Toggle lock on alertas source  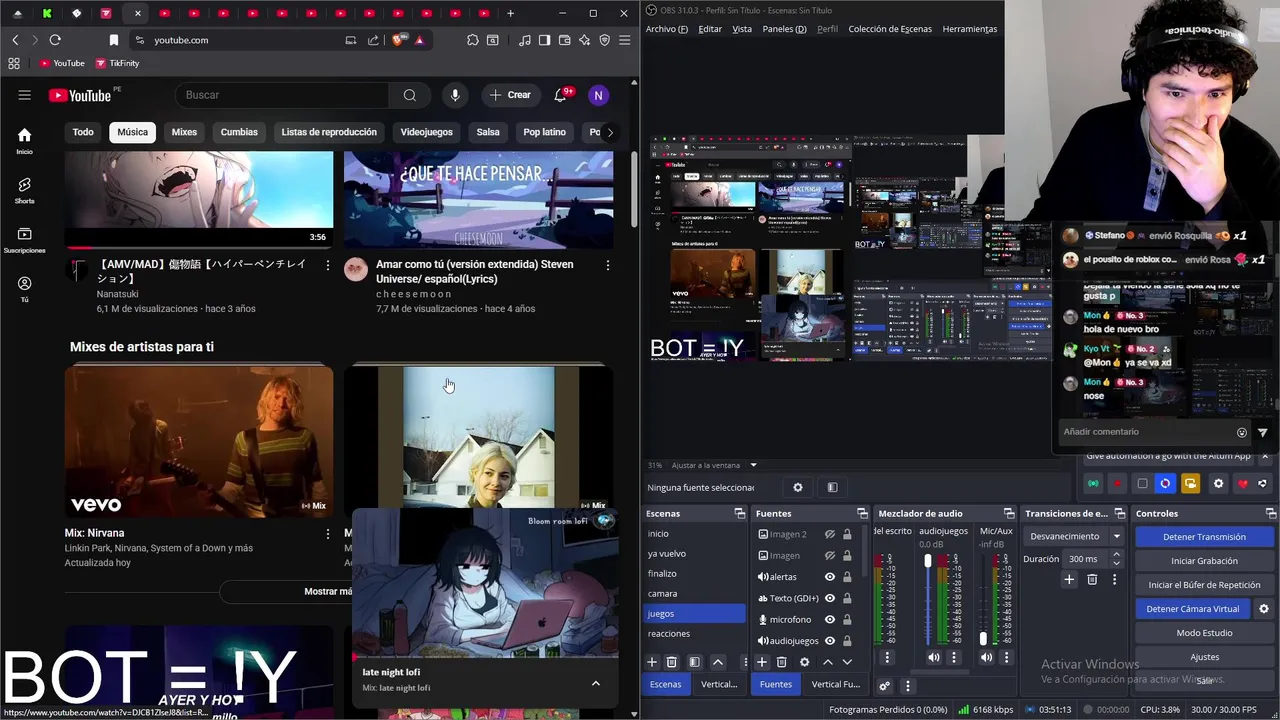point(847,577)
